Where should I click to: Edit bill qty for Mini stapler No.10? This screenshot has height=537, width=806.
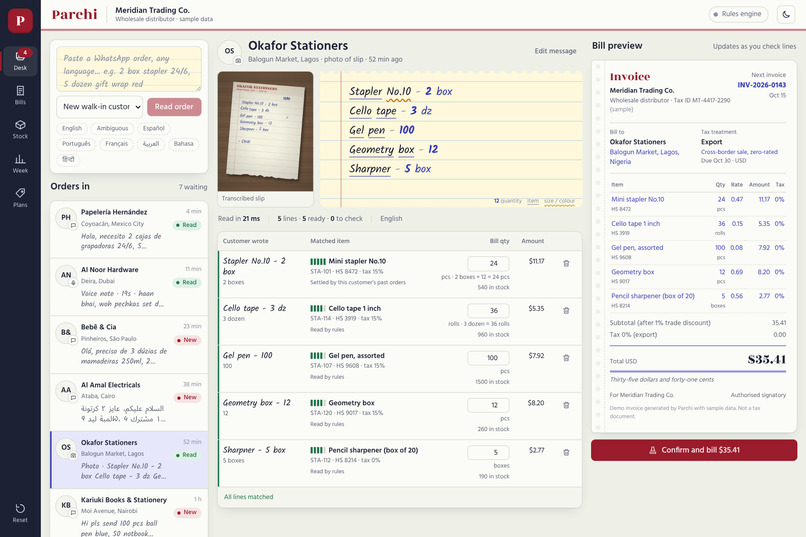point(488,263)
